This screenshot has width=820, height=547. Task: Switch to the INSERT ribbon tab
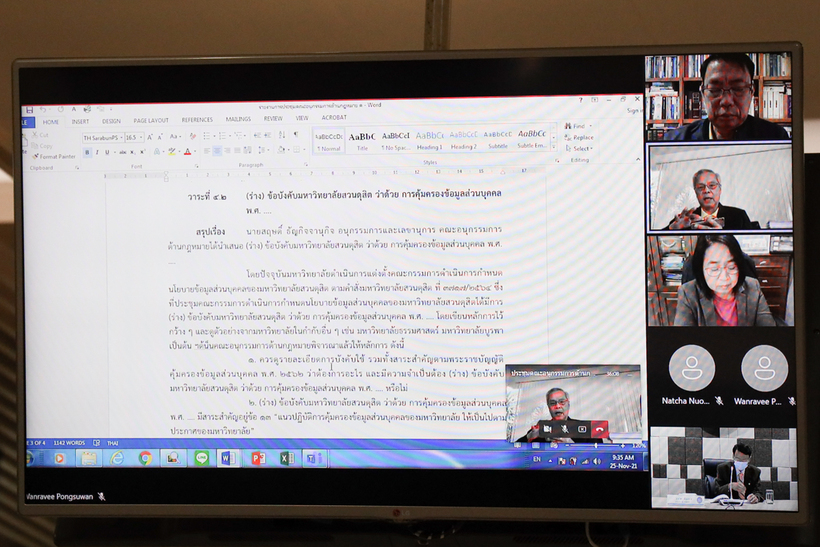pyautogui.click(x=80, y=121)
